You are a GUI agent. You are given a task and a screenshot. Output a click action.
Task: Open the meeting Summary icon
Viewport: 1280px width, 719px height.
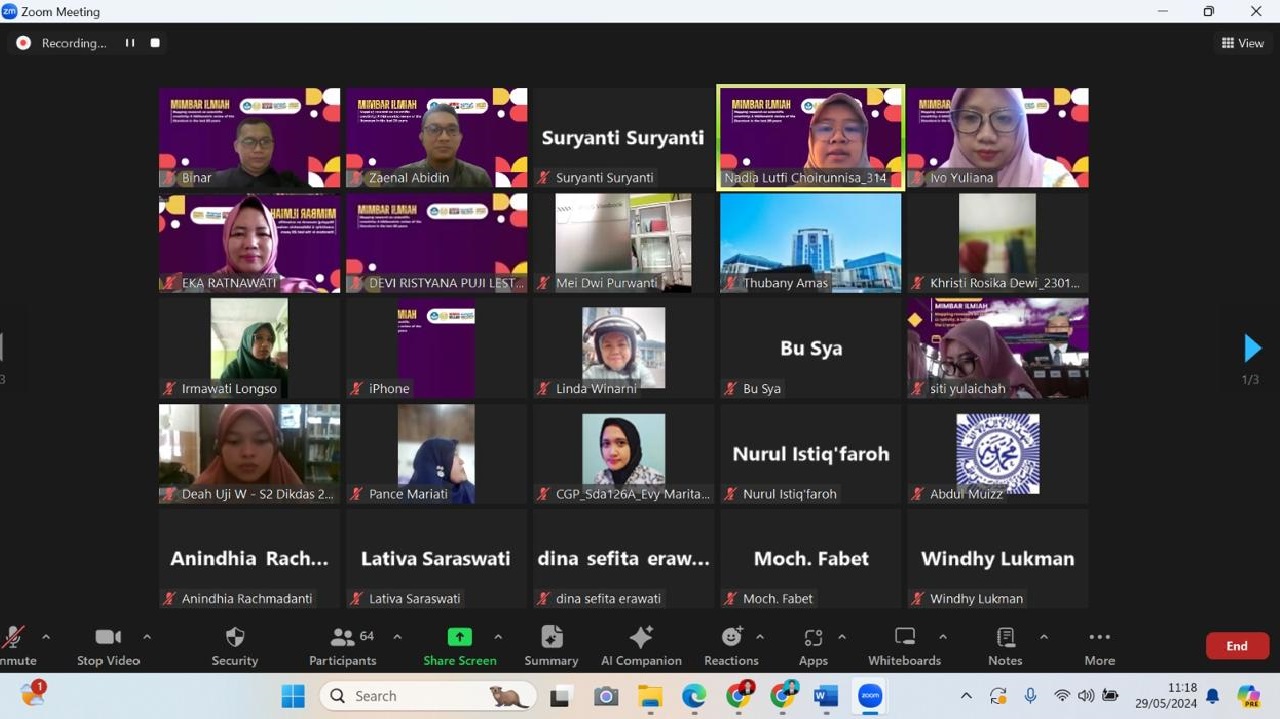tap(551, 638)
